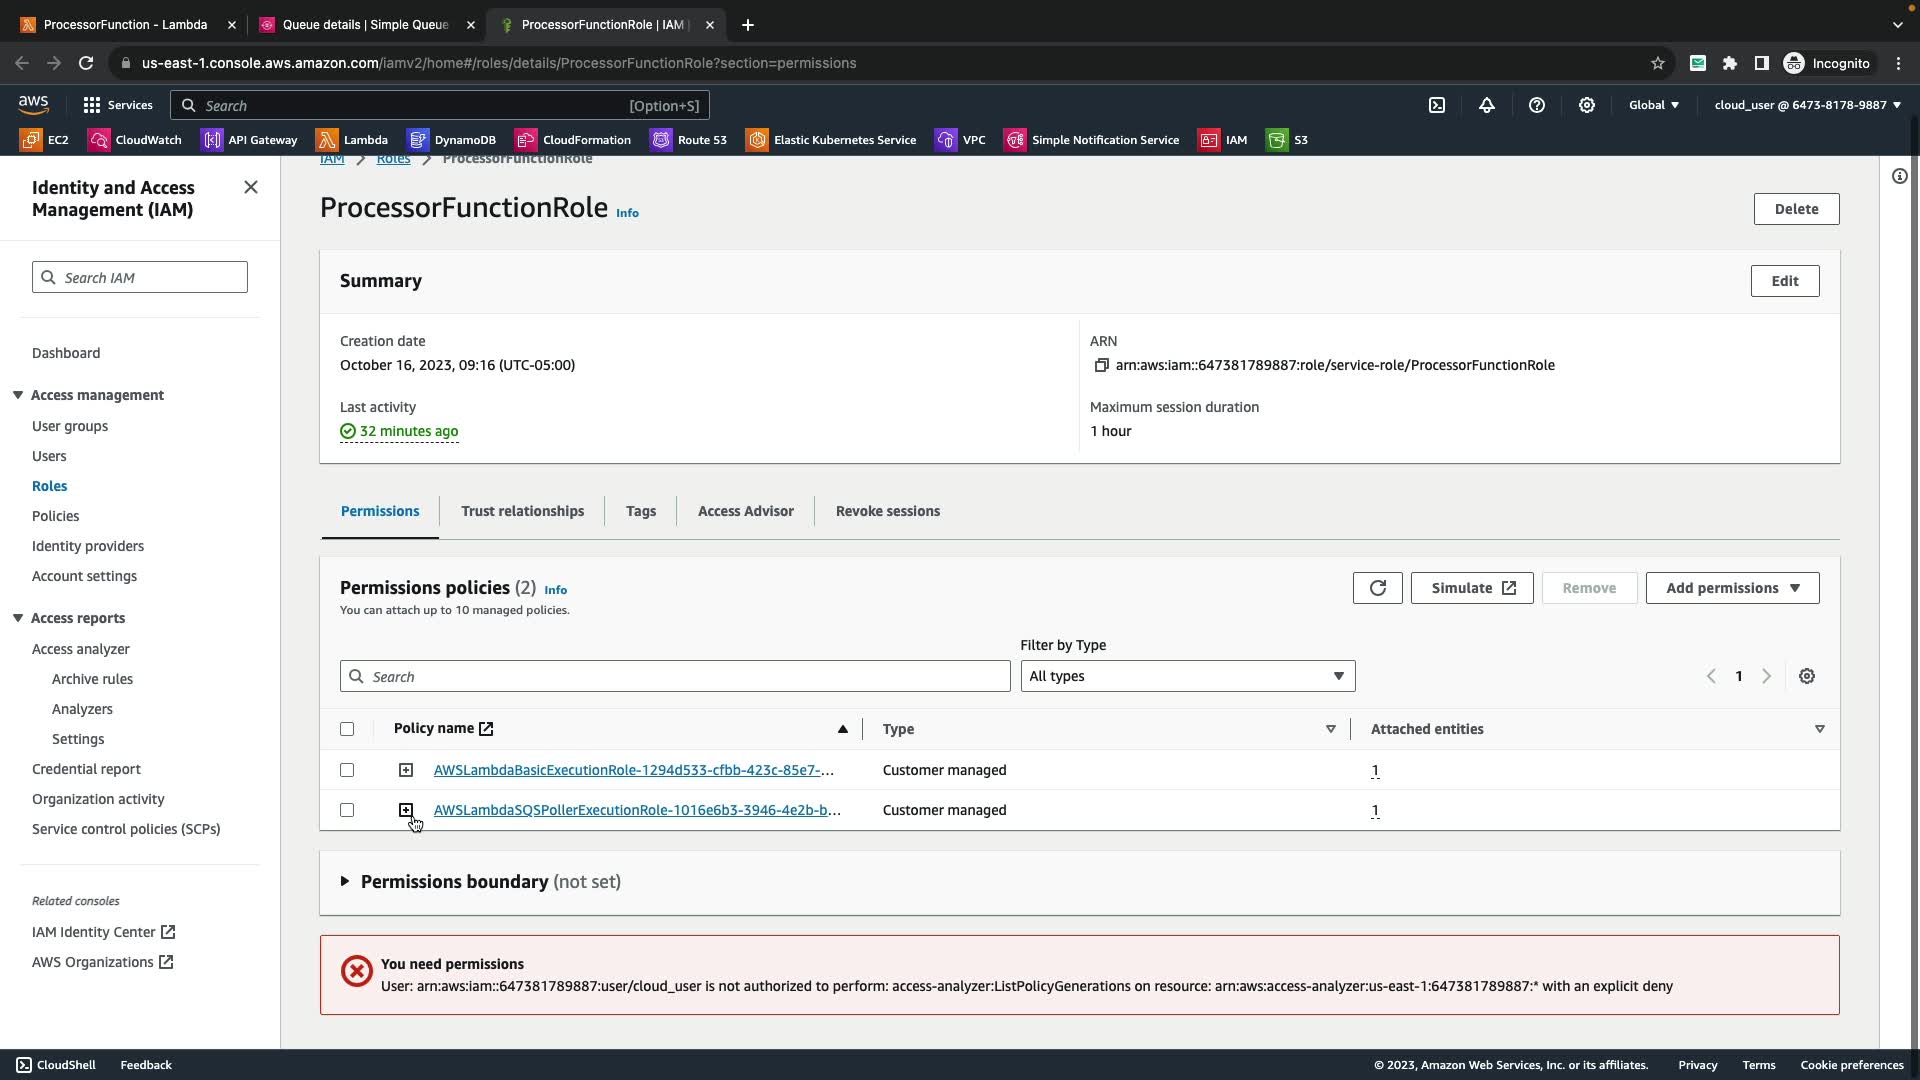Copy the role ARN with copy icon
This screenshot has width=1920, height=1080.
point(1101,366)
